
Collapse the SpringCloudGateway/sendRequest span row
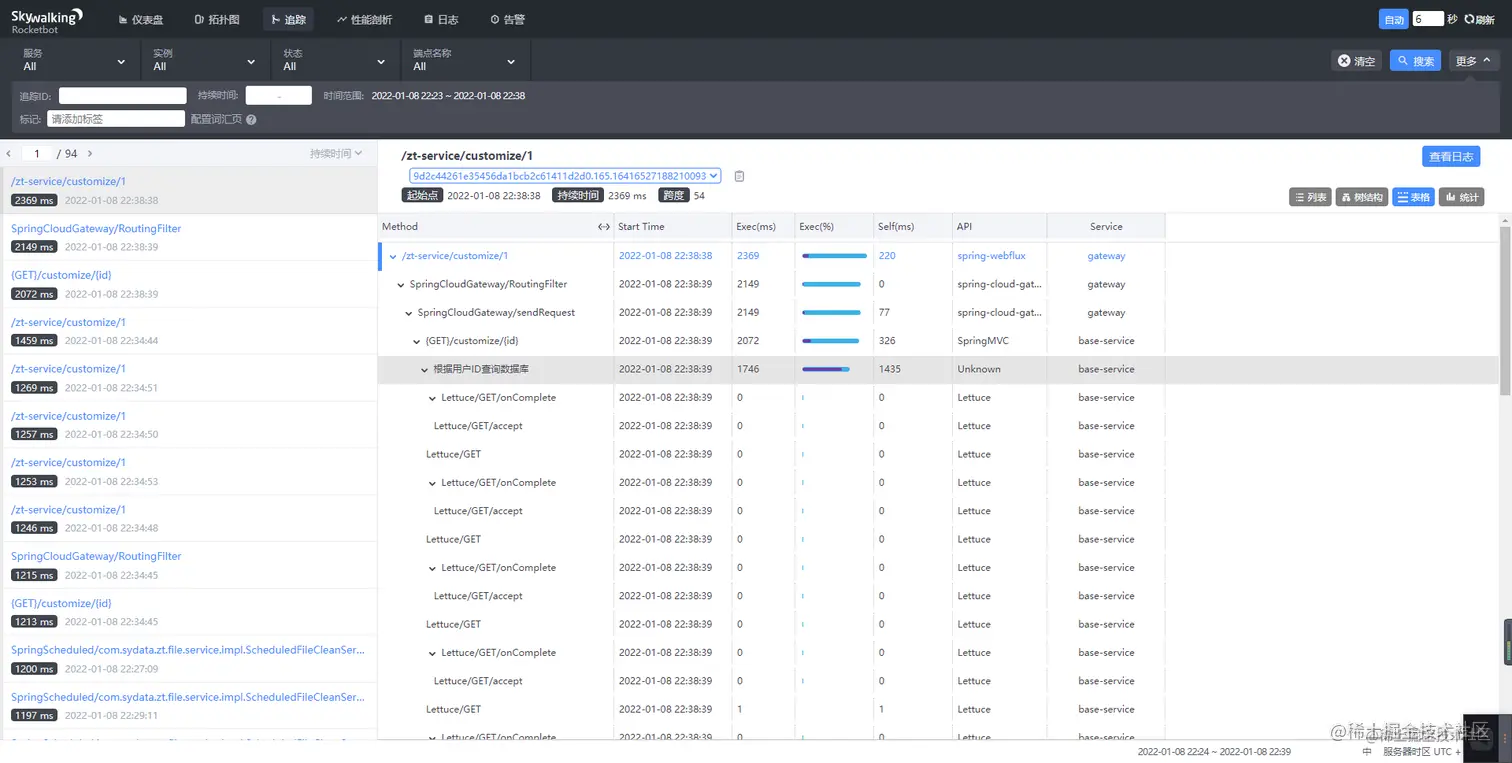click(409, 313)
